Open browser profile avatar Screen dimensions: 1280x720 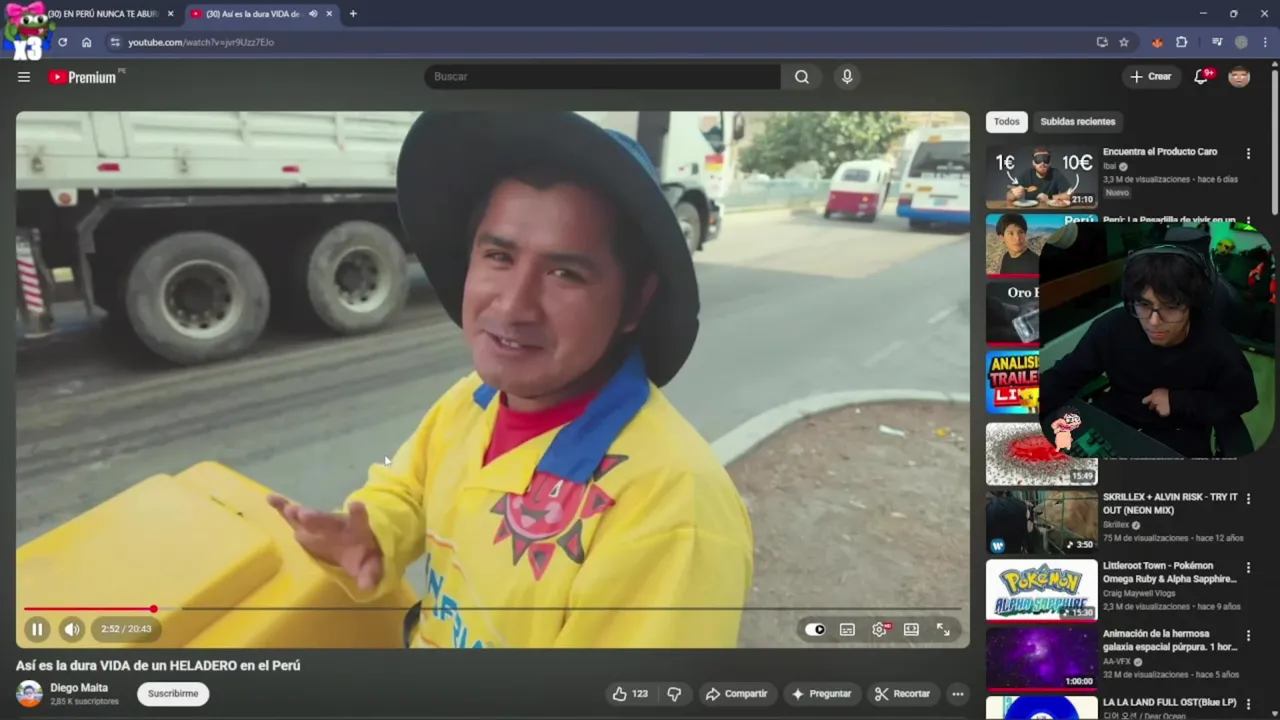tap(1241, 42)
